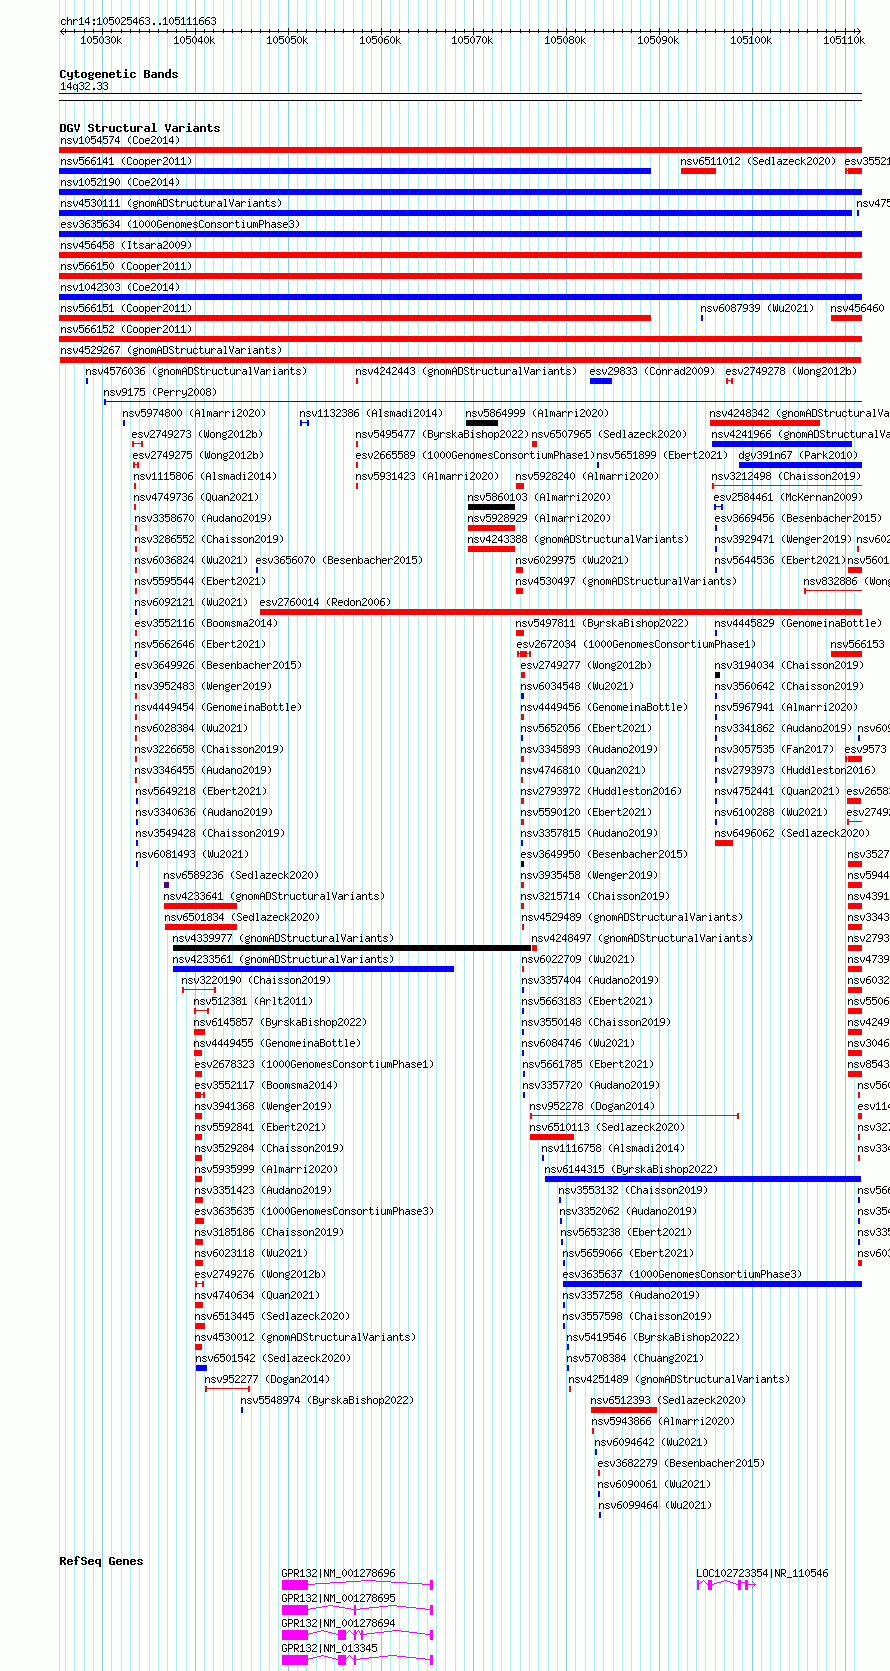Click the nsv566141 (Cooper2011) blue bar
This screenshot has width=890, height=1671.
(355, 171)
